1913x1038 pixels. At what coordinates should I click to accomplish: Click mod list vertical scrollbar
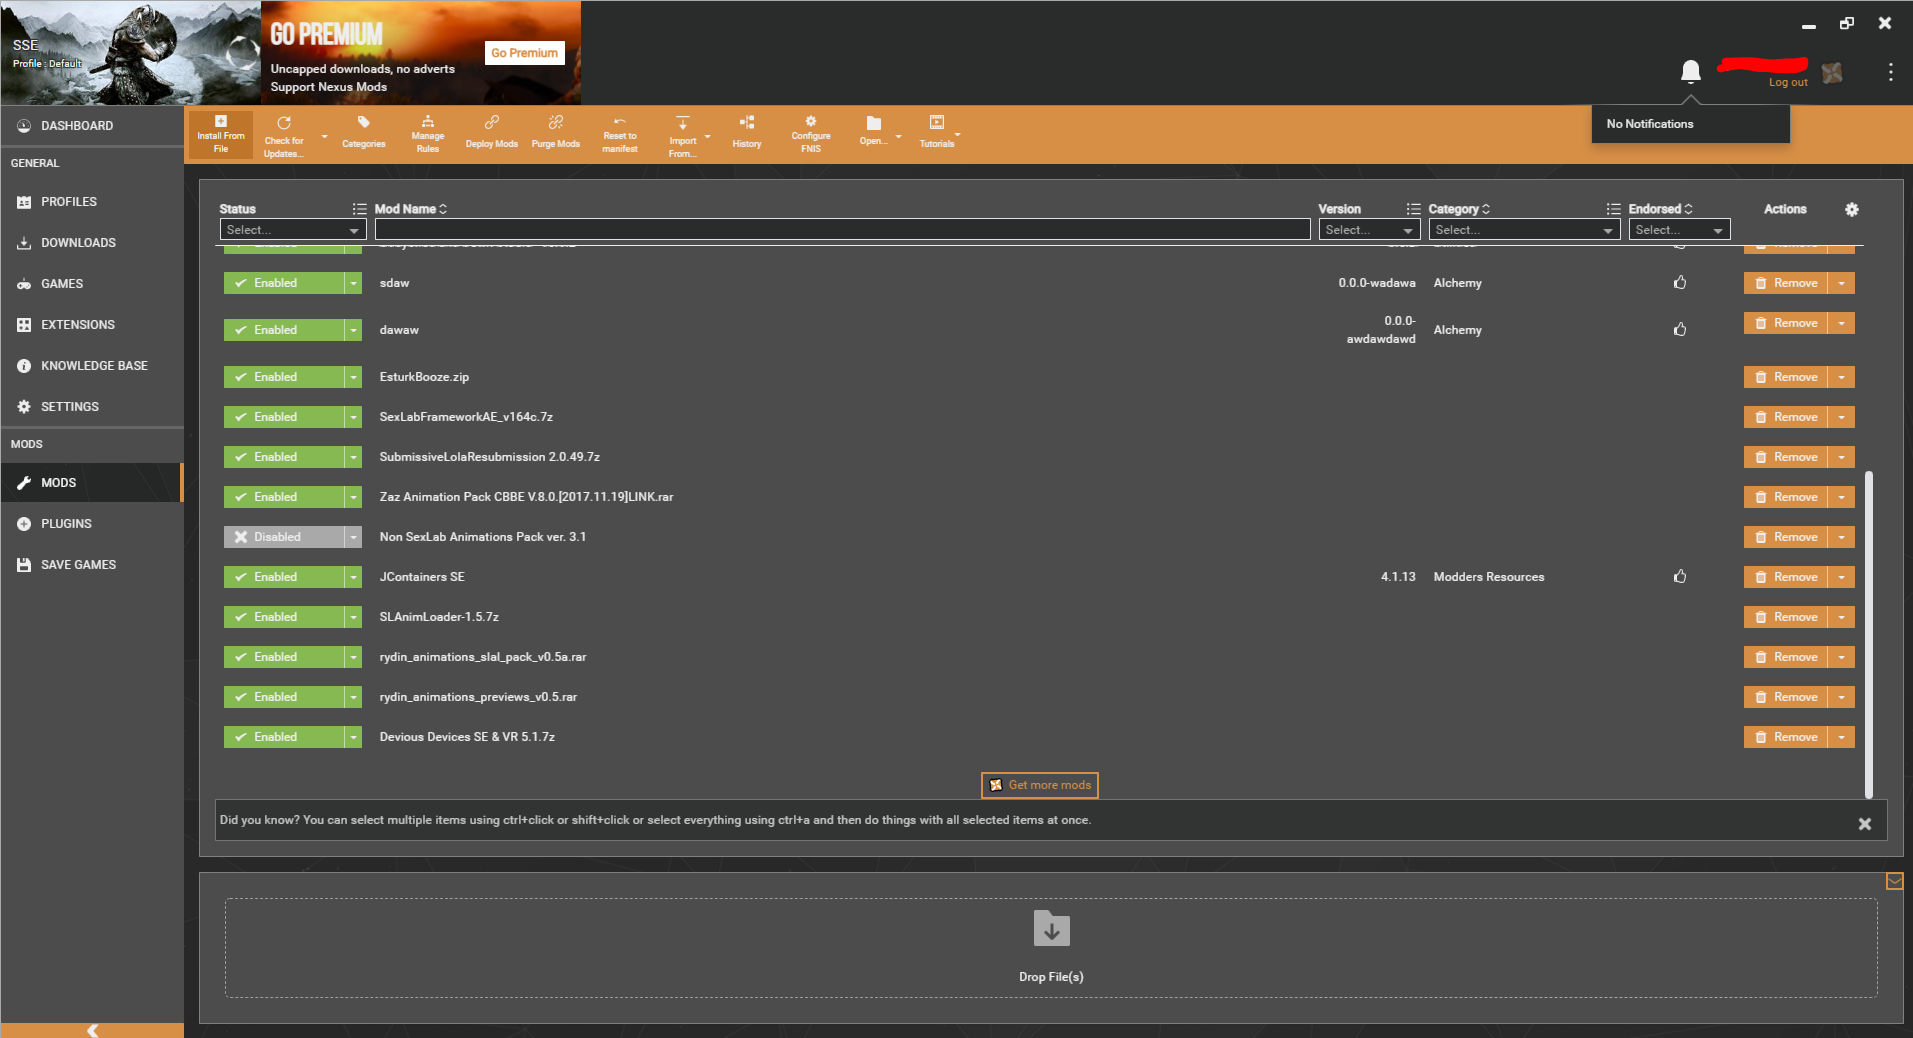tap(1868, 633)
